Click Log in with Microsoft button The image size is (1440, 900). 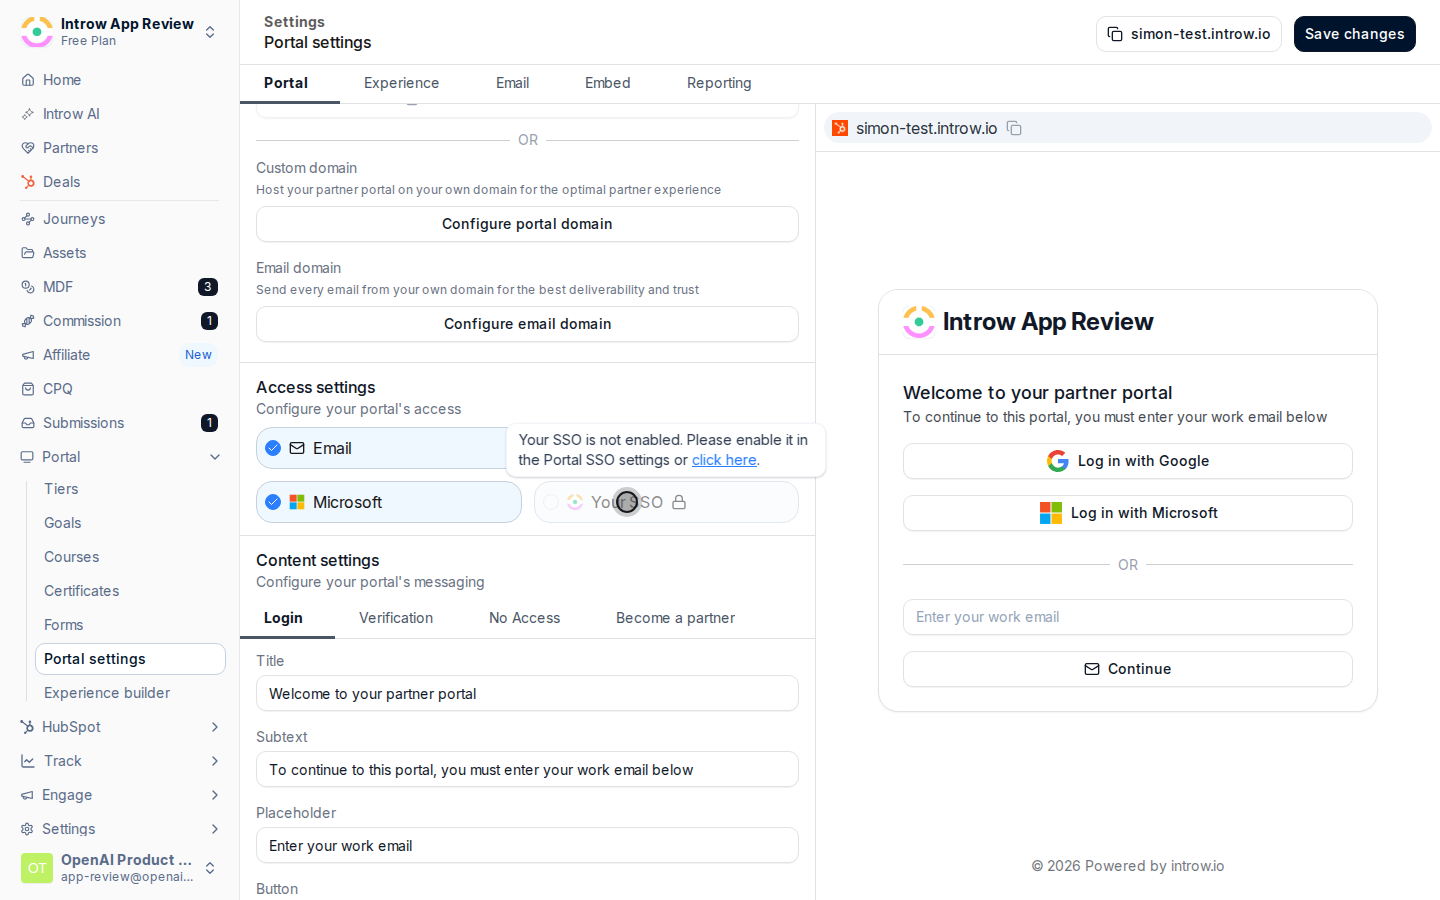(1127, 513)
